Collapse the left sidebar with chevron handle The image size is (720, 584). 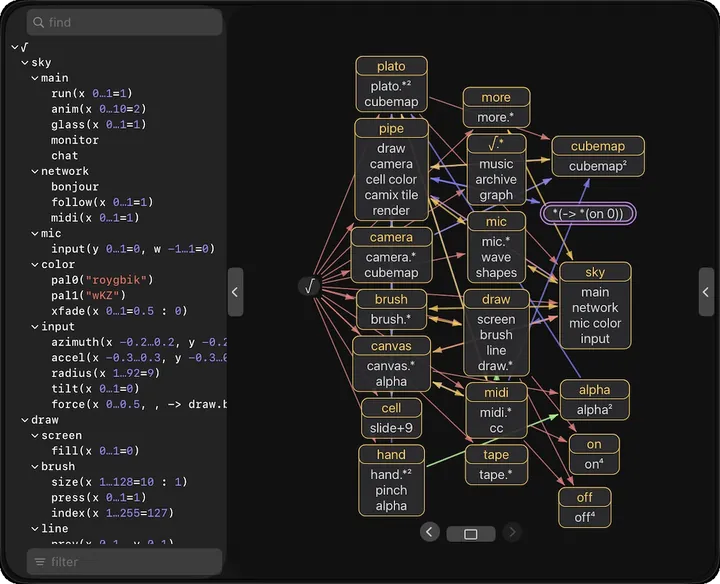[235, 292]
